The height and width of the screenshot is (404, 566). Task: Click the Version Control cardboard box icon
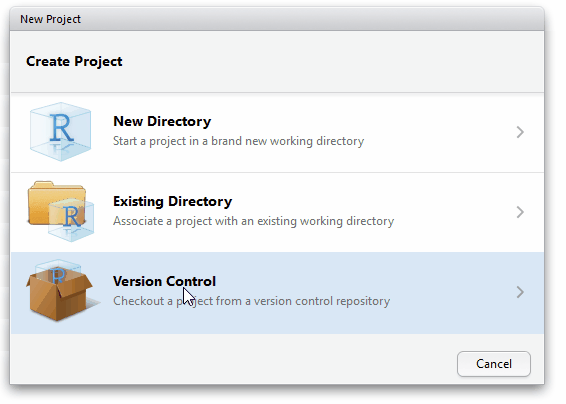(62, 291)
